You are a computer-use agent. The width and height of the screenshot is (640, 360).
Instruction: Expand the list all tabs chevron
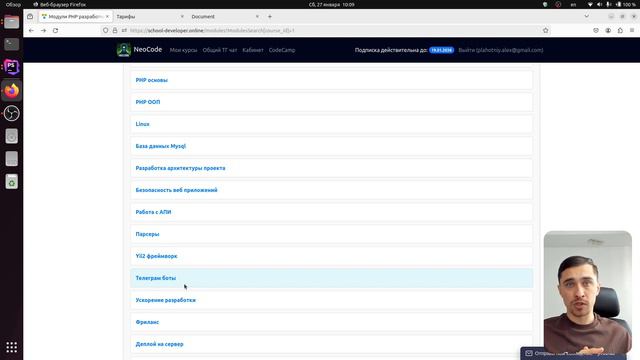click(x=587, y=17)
